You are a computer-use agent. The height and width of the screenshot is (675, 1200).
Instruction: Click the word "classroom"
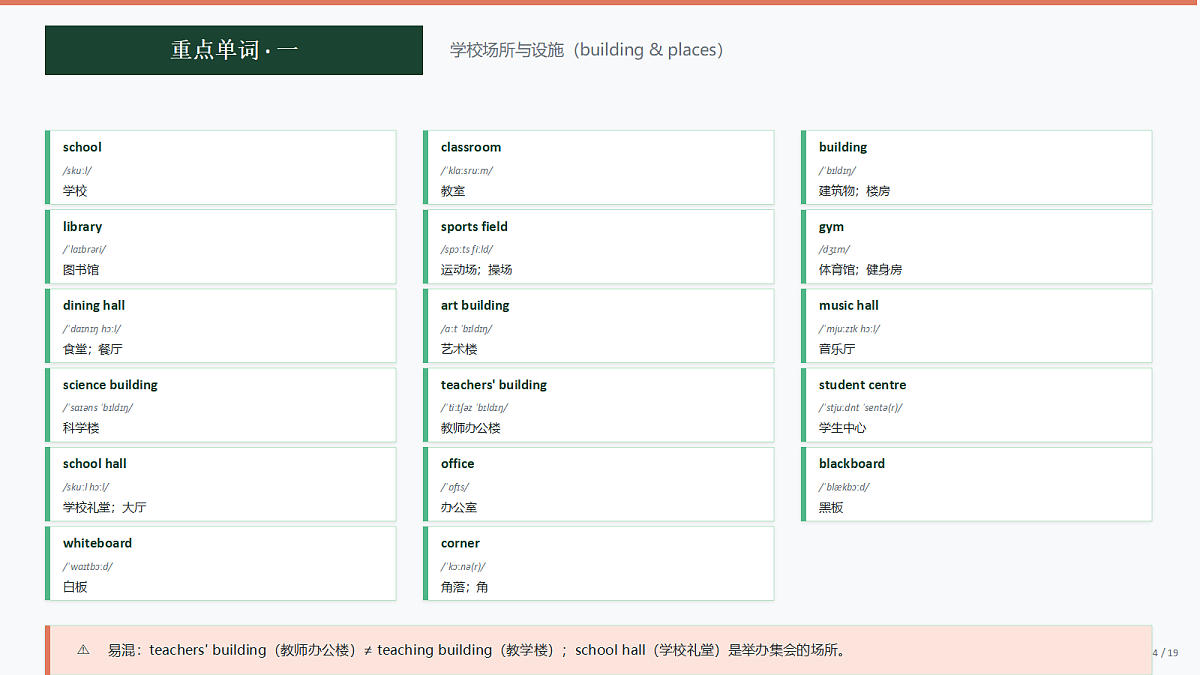[471, 147]
